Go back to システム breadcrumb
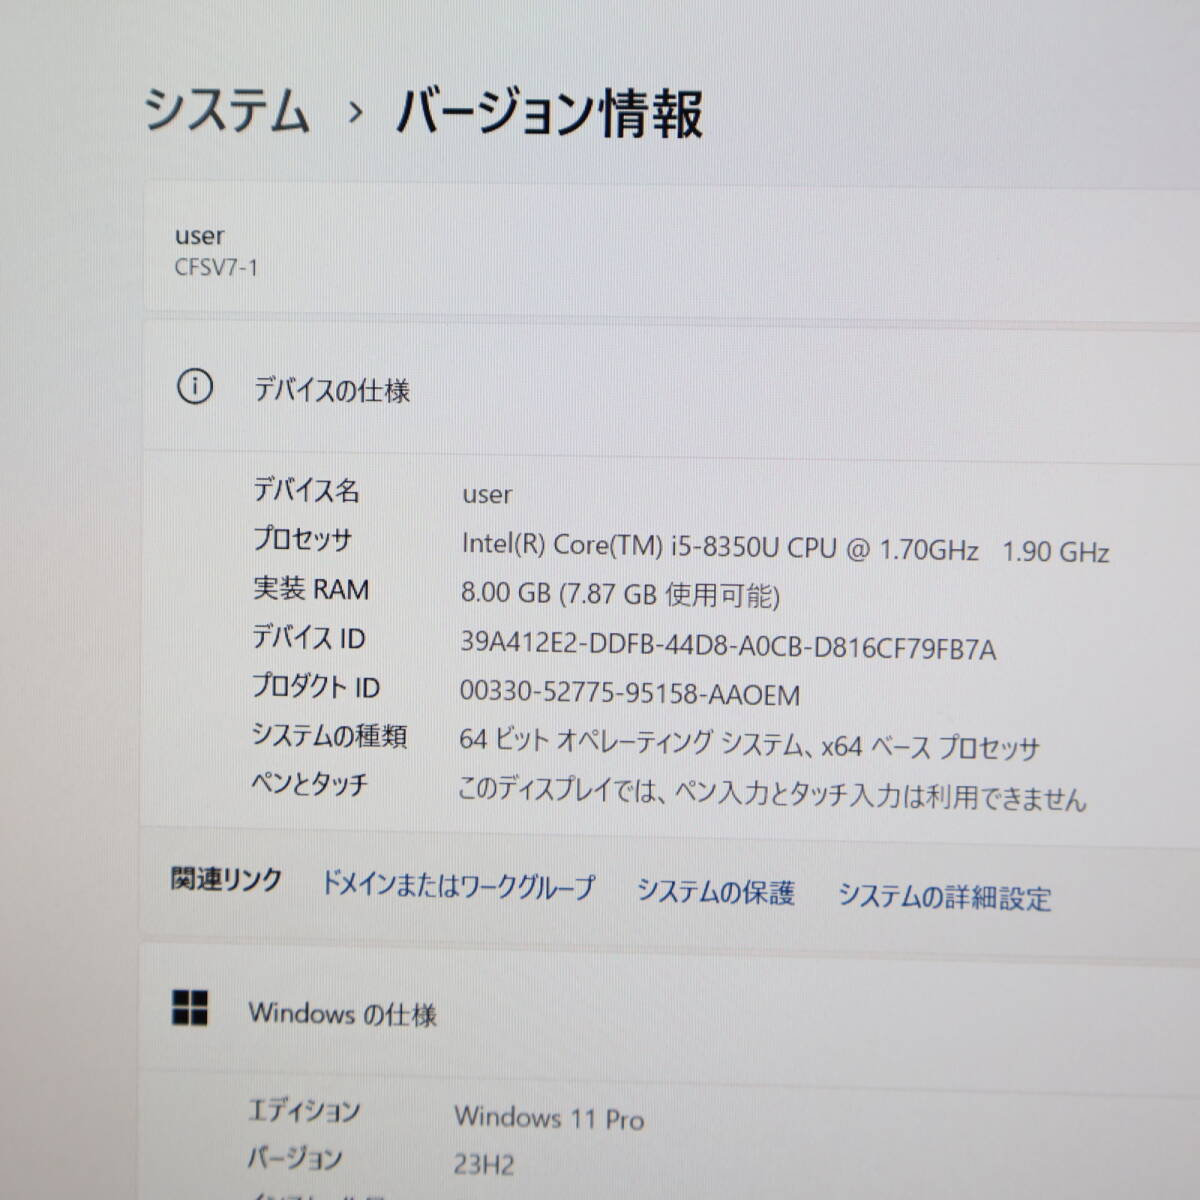The image size is (1200, 1200). coord(227,110)
